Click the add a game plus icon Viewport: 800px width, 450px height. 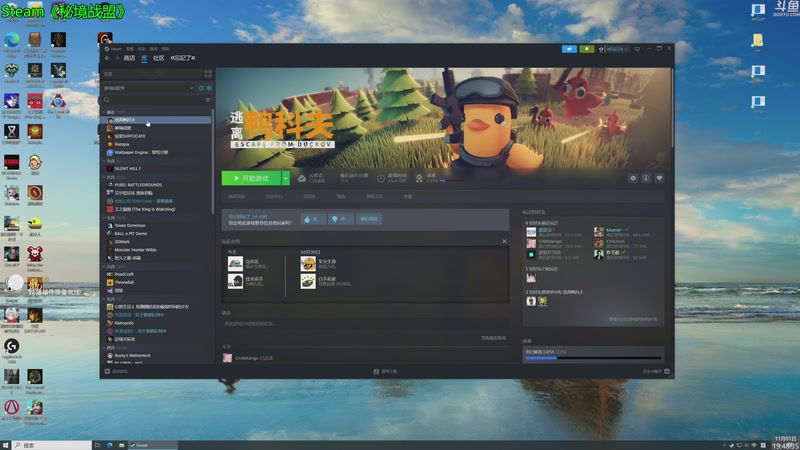tap(107, 371)
